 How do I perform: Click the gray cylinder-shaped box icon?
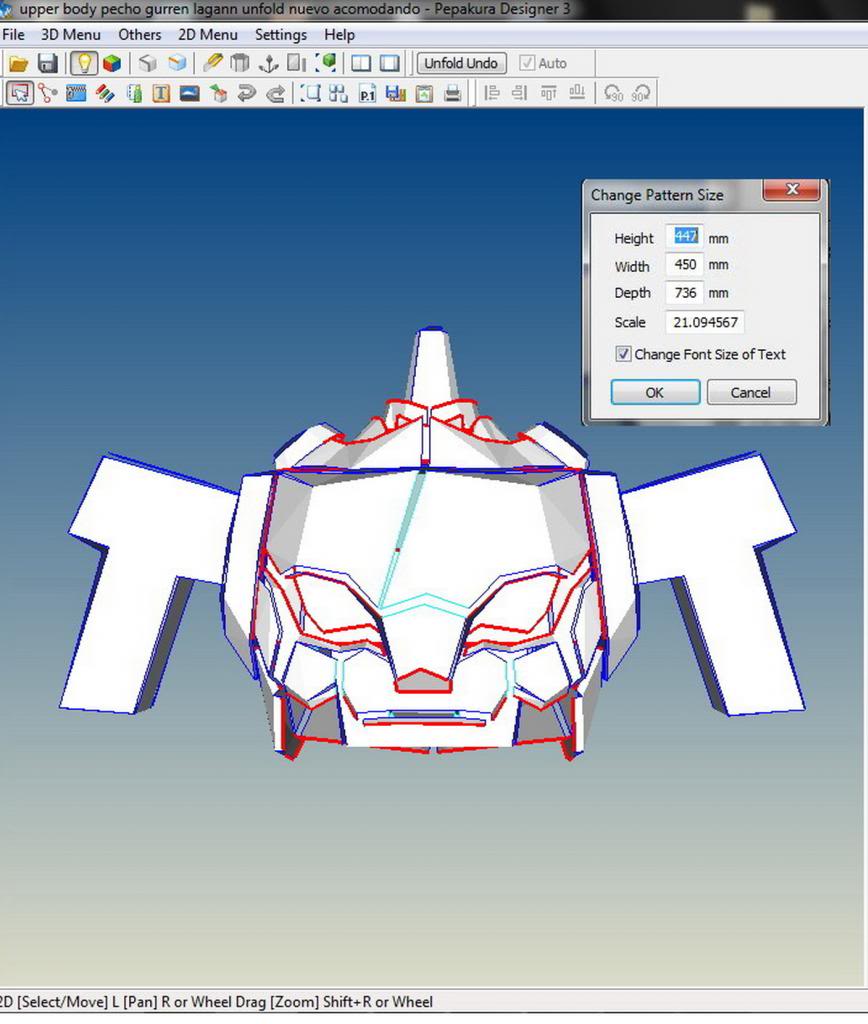pyautogui.click(x=240, y=63)
